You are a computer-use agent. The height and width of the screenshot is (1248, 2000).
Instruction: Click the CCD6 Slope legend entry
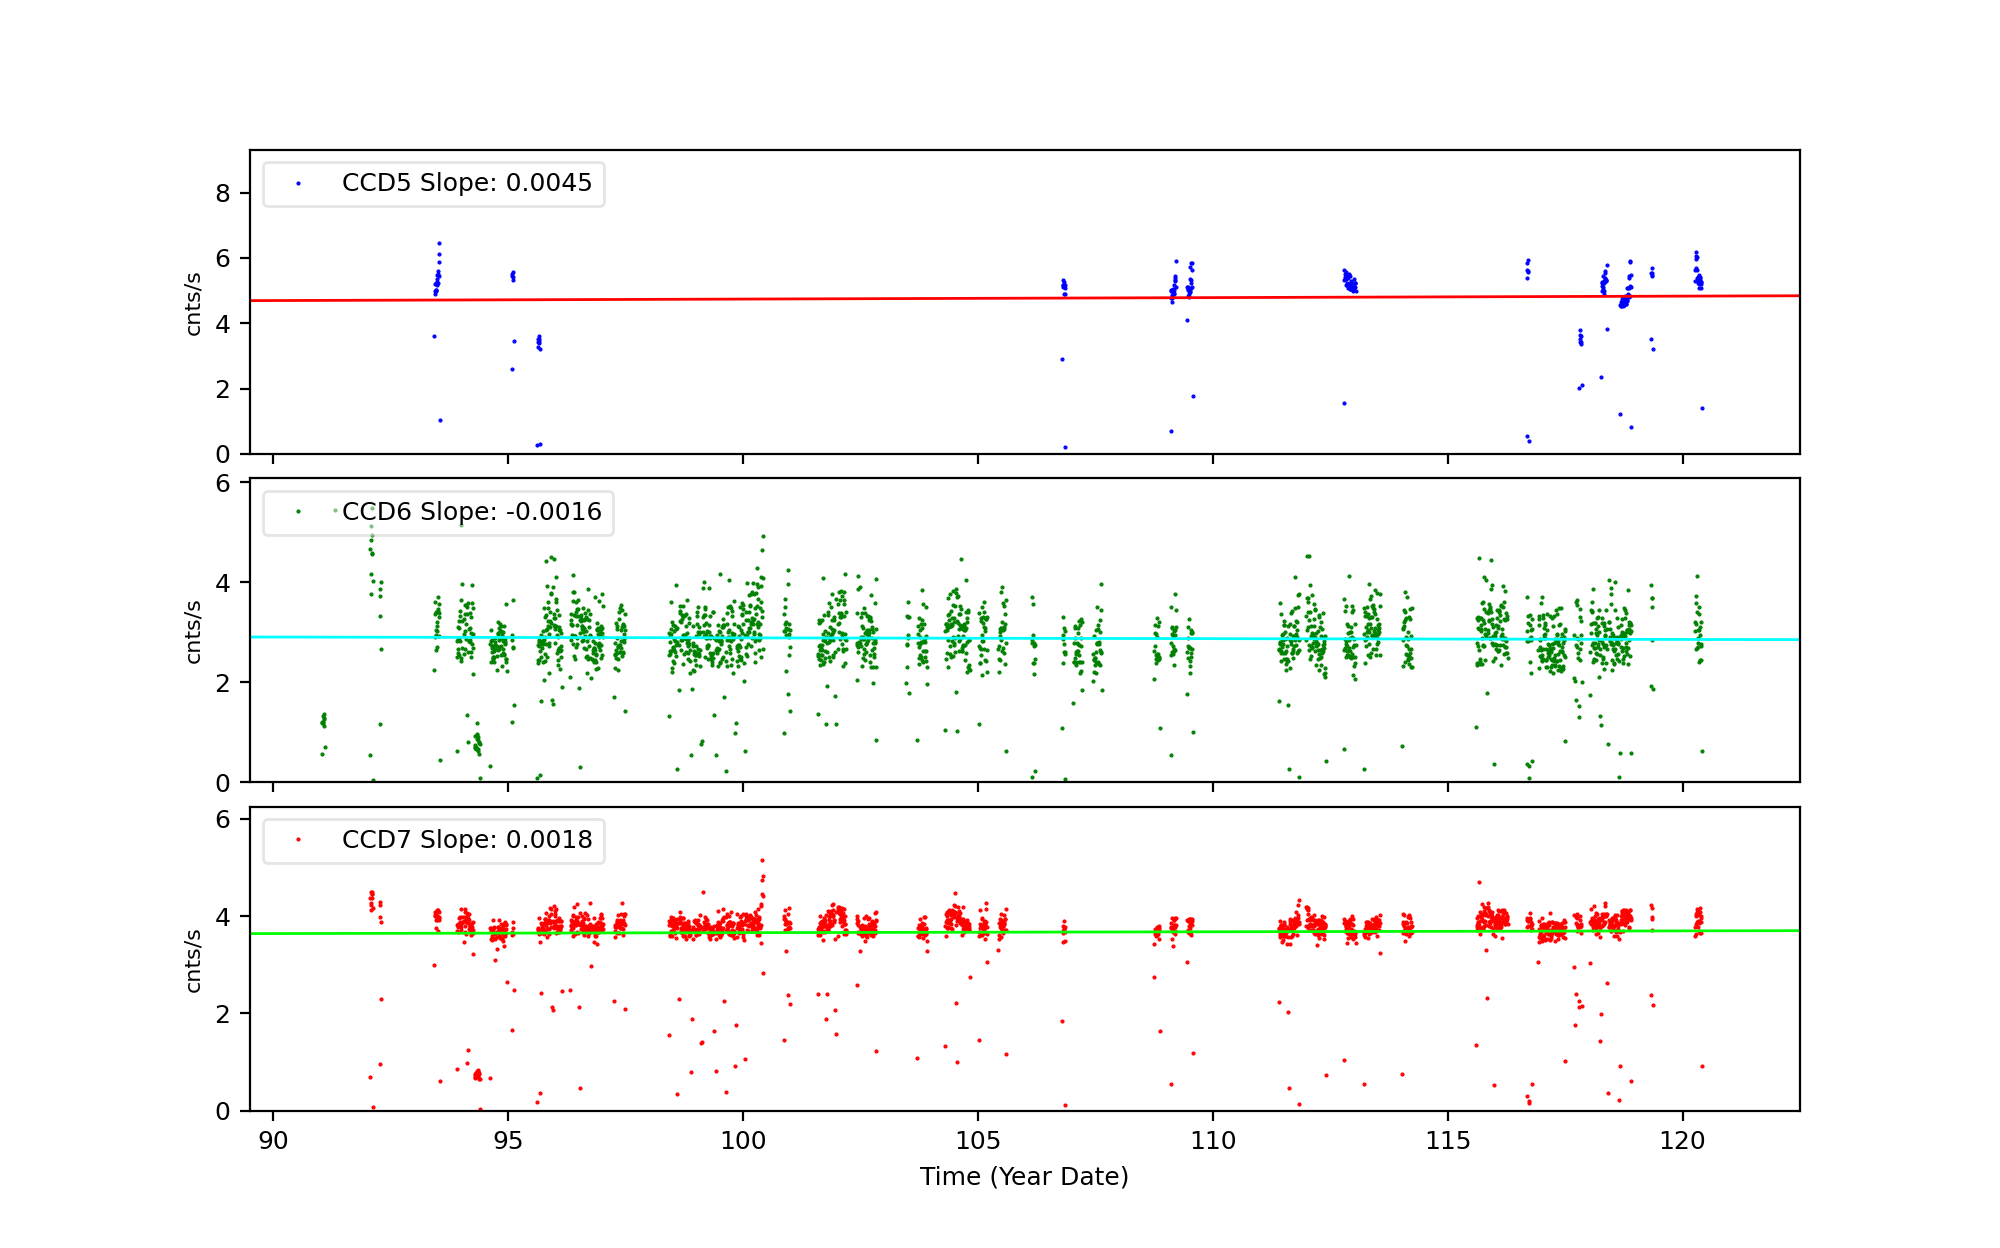tap(471, 512)
